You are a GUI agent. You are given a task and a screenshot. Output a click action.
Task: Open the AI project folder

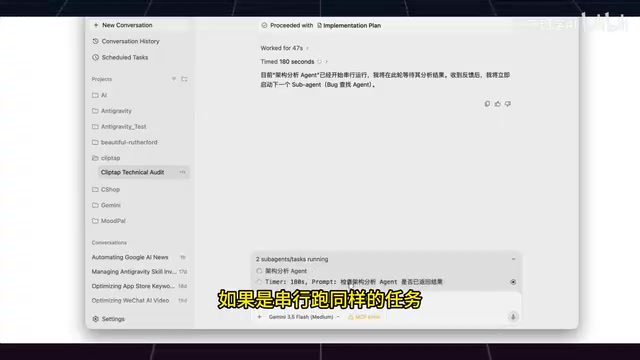pyautogui.click(x=100, y=95)
